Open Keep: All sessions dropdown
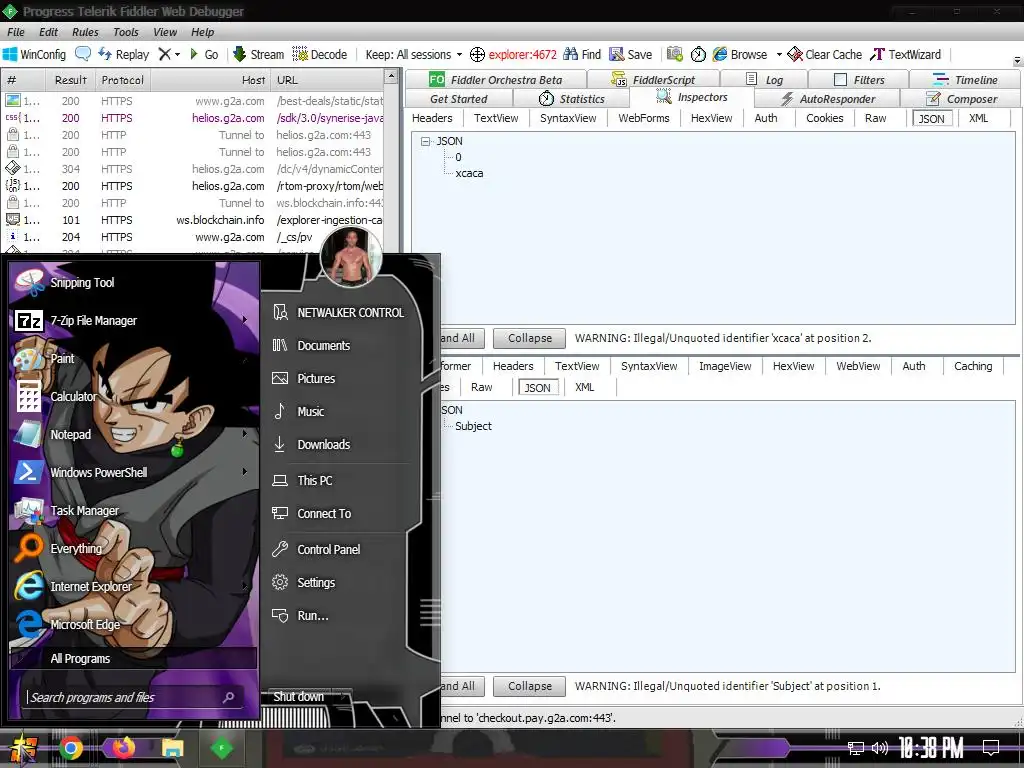 (414, 54)
